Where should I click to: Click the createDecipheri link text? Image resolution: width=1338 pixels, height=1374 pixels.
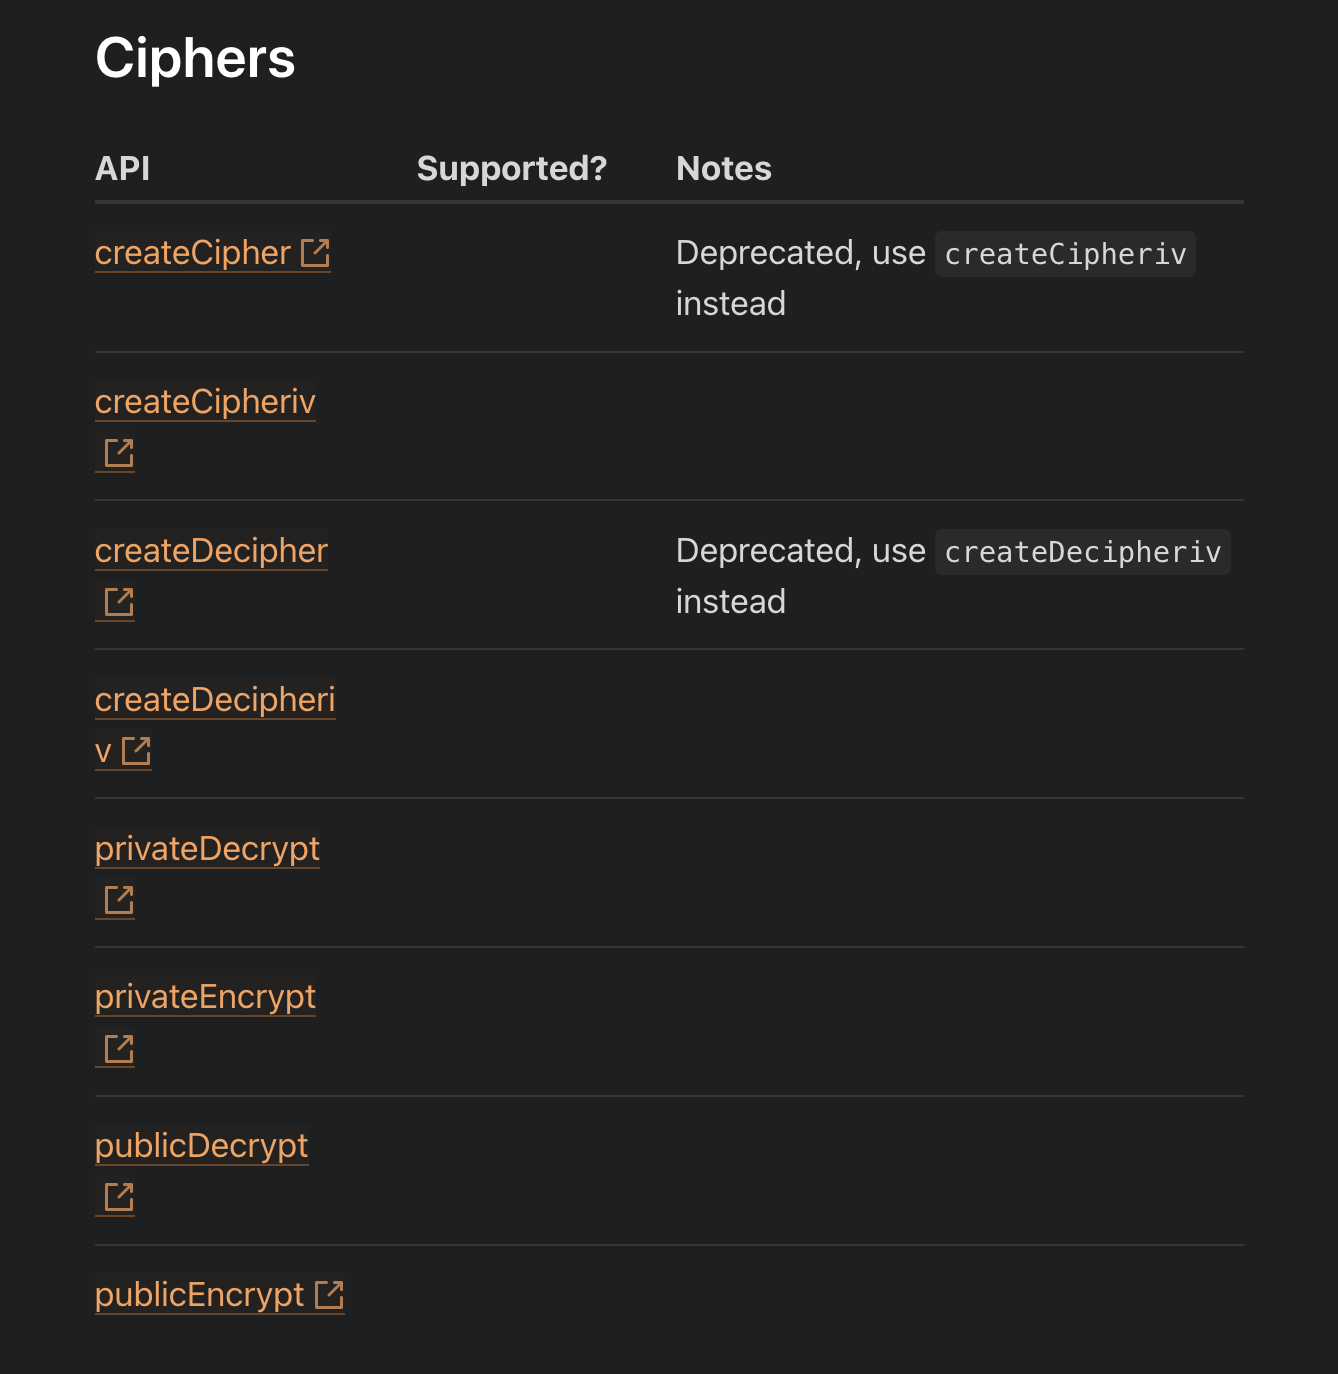(215, 700)
